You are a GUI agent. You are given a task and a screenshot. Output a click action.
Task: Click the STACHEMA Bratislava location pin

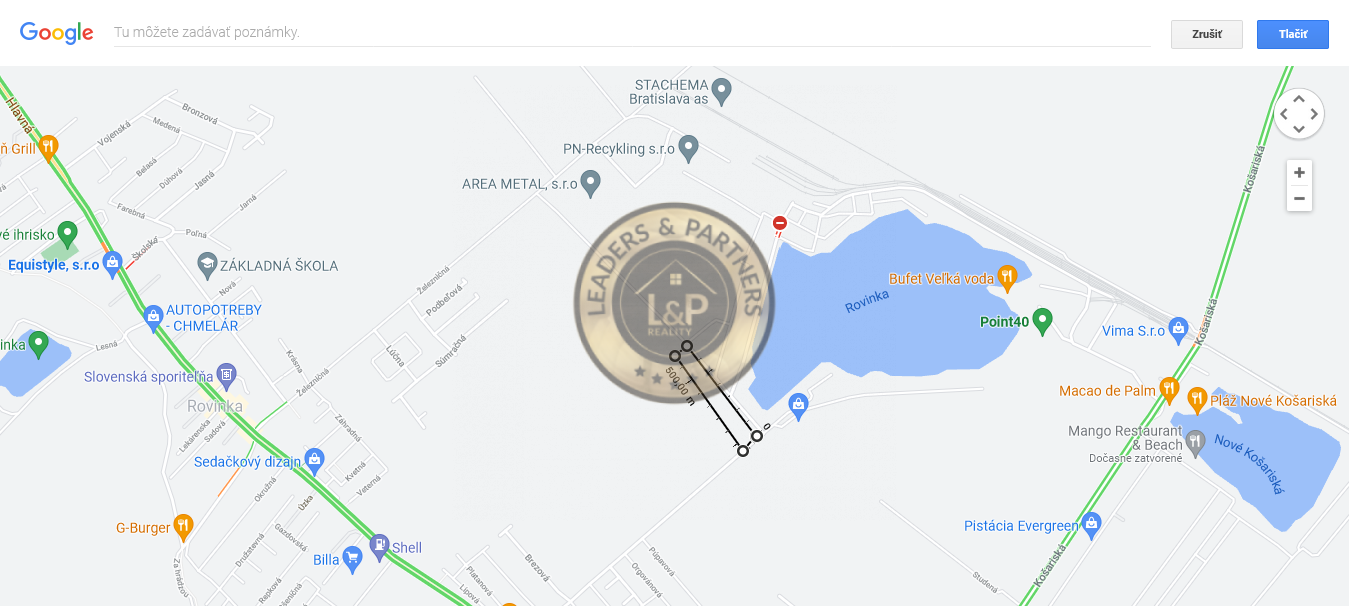pos(721,91)
